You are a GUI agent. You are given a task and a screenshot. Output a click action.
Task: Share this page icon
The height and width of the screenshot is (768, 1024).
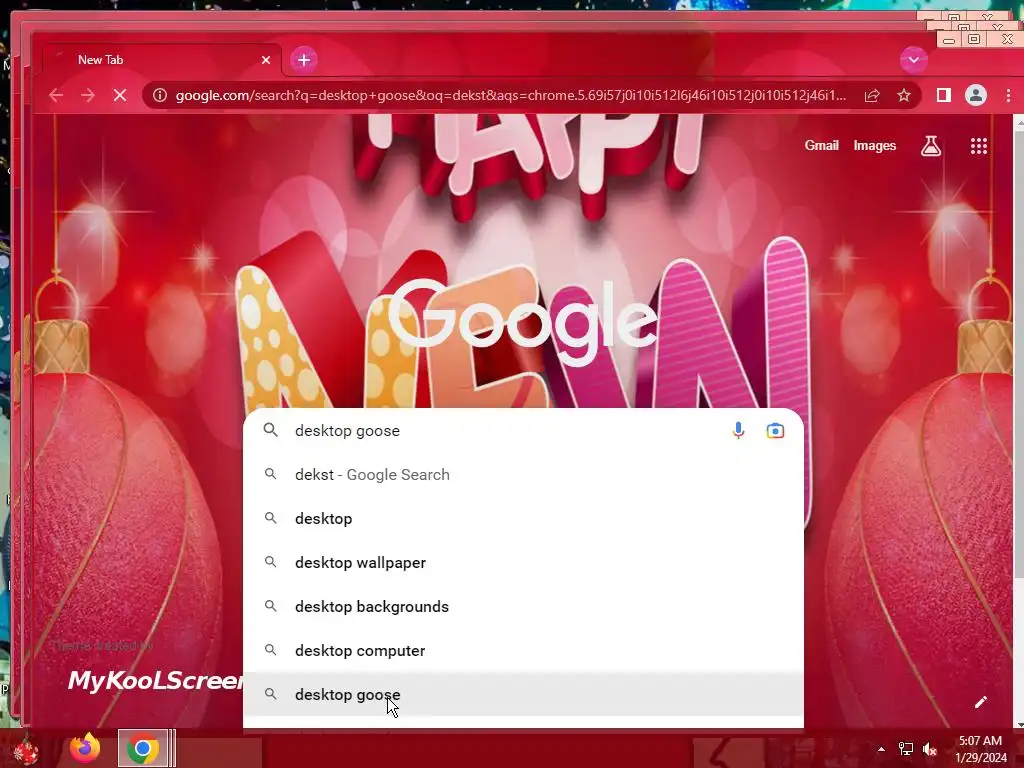[872, 95]
